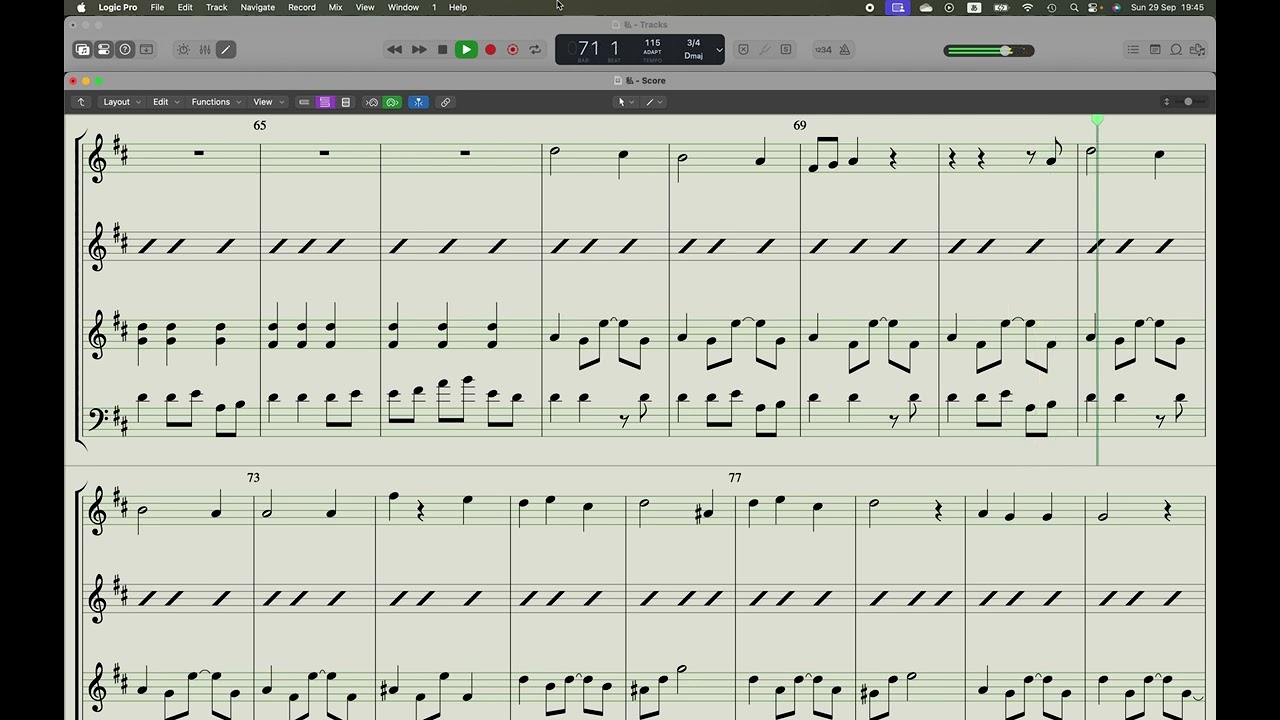
Task: Open the Track menu
Action: [217, 7]
